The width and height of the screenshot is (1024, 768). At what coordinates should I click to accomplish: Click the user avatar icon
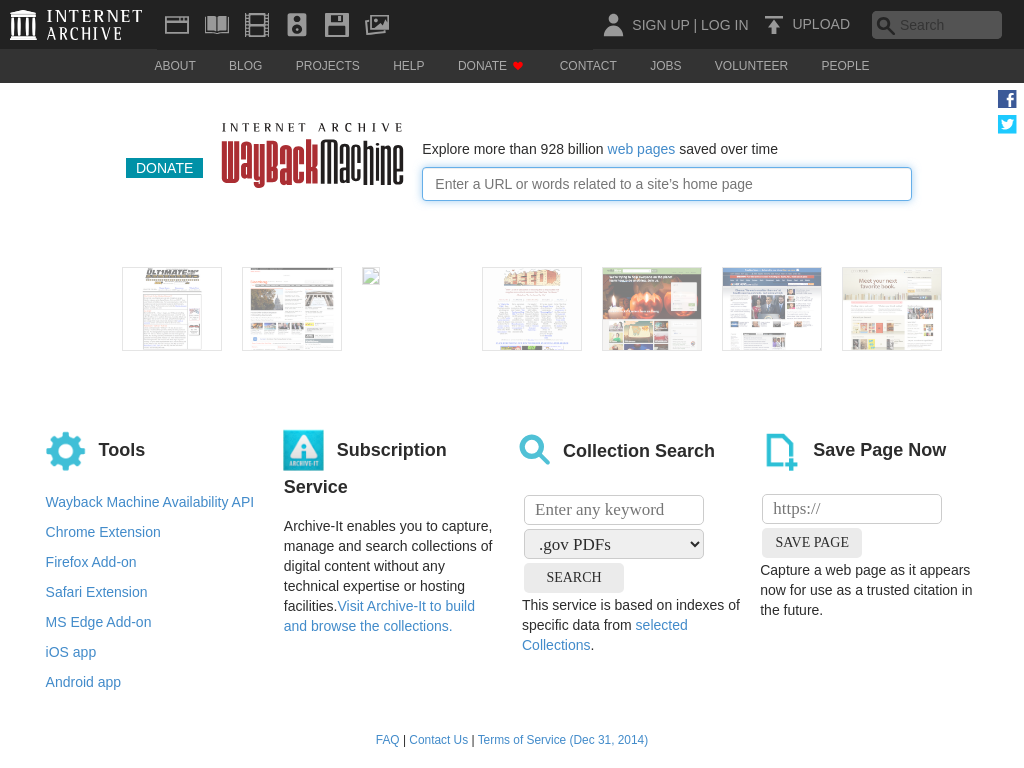[613, 25]
